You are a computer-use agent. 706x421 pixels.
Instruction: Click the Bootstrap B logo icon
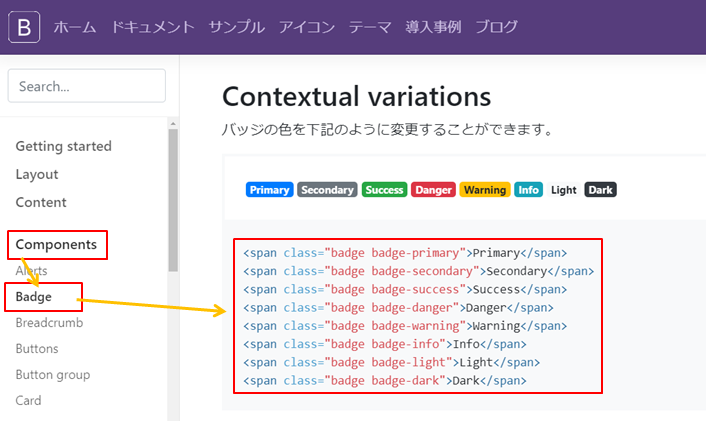tap(24, 26)
